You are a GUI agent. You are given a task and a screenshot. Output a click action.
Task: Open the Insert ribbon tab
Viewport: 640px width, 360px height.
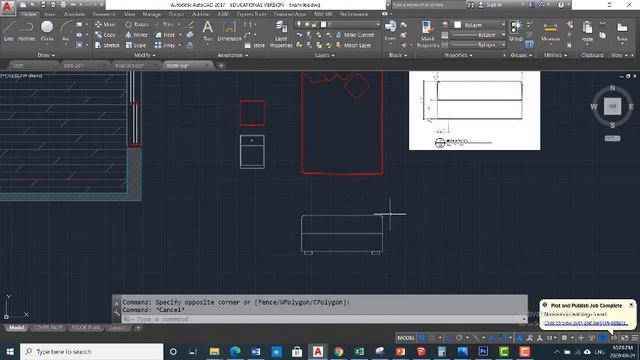(49, 14)
